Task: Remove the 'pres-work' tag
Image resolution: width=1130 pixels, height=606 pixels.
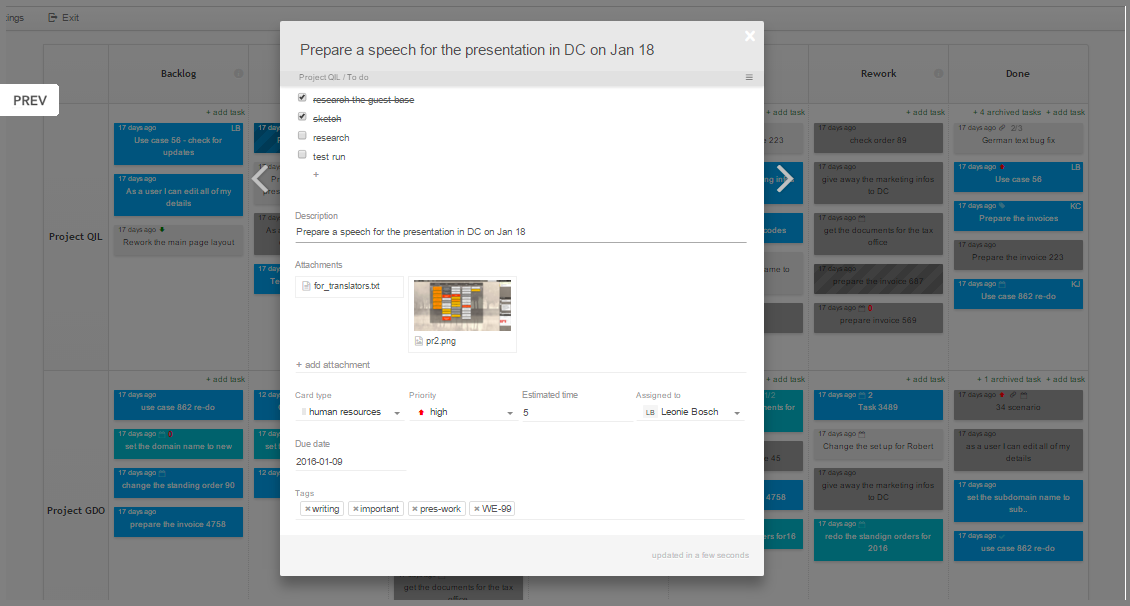Action: [x=414, y=509]
